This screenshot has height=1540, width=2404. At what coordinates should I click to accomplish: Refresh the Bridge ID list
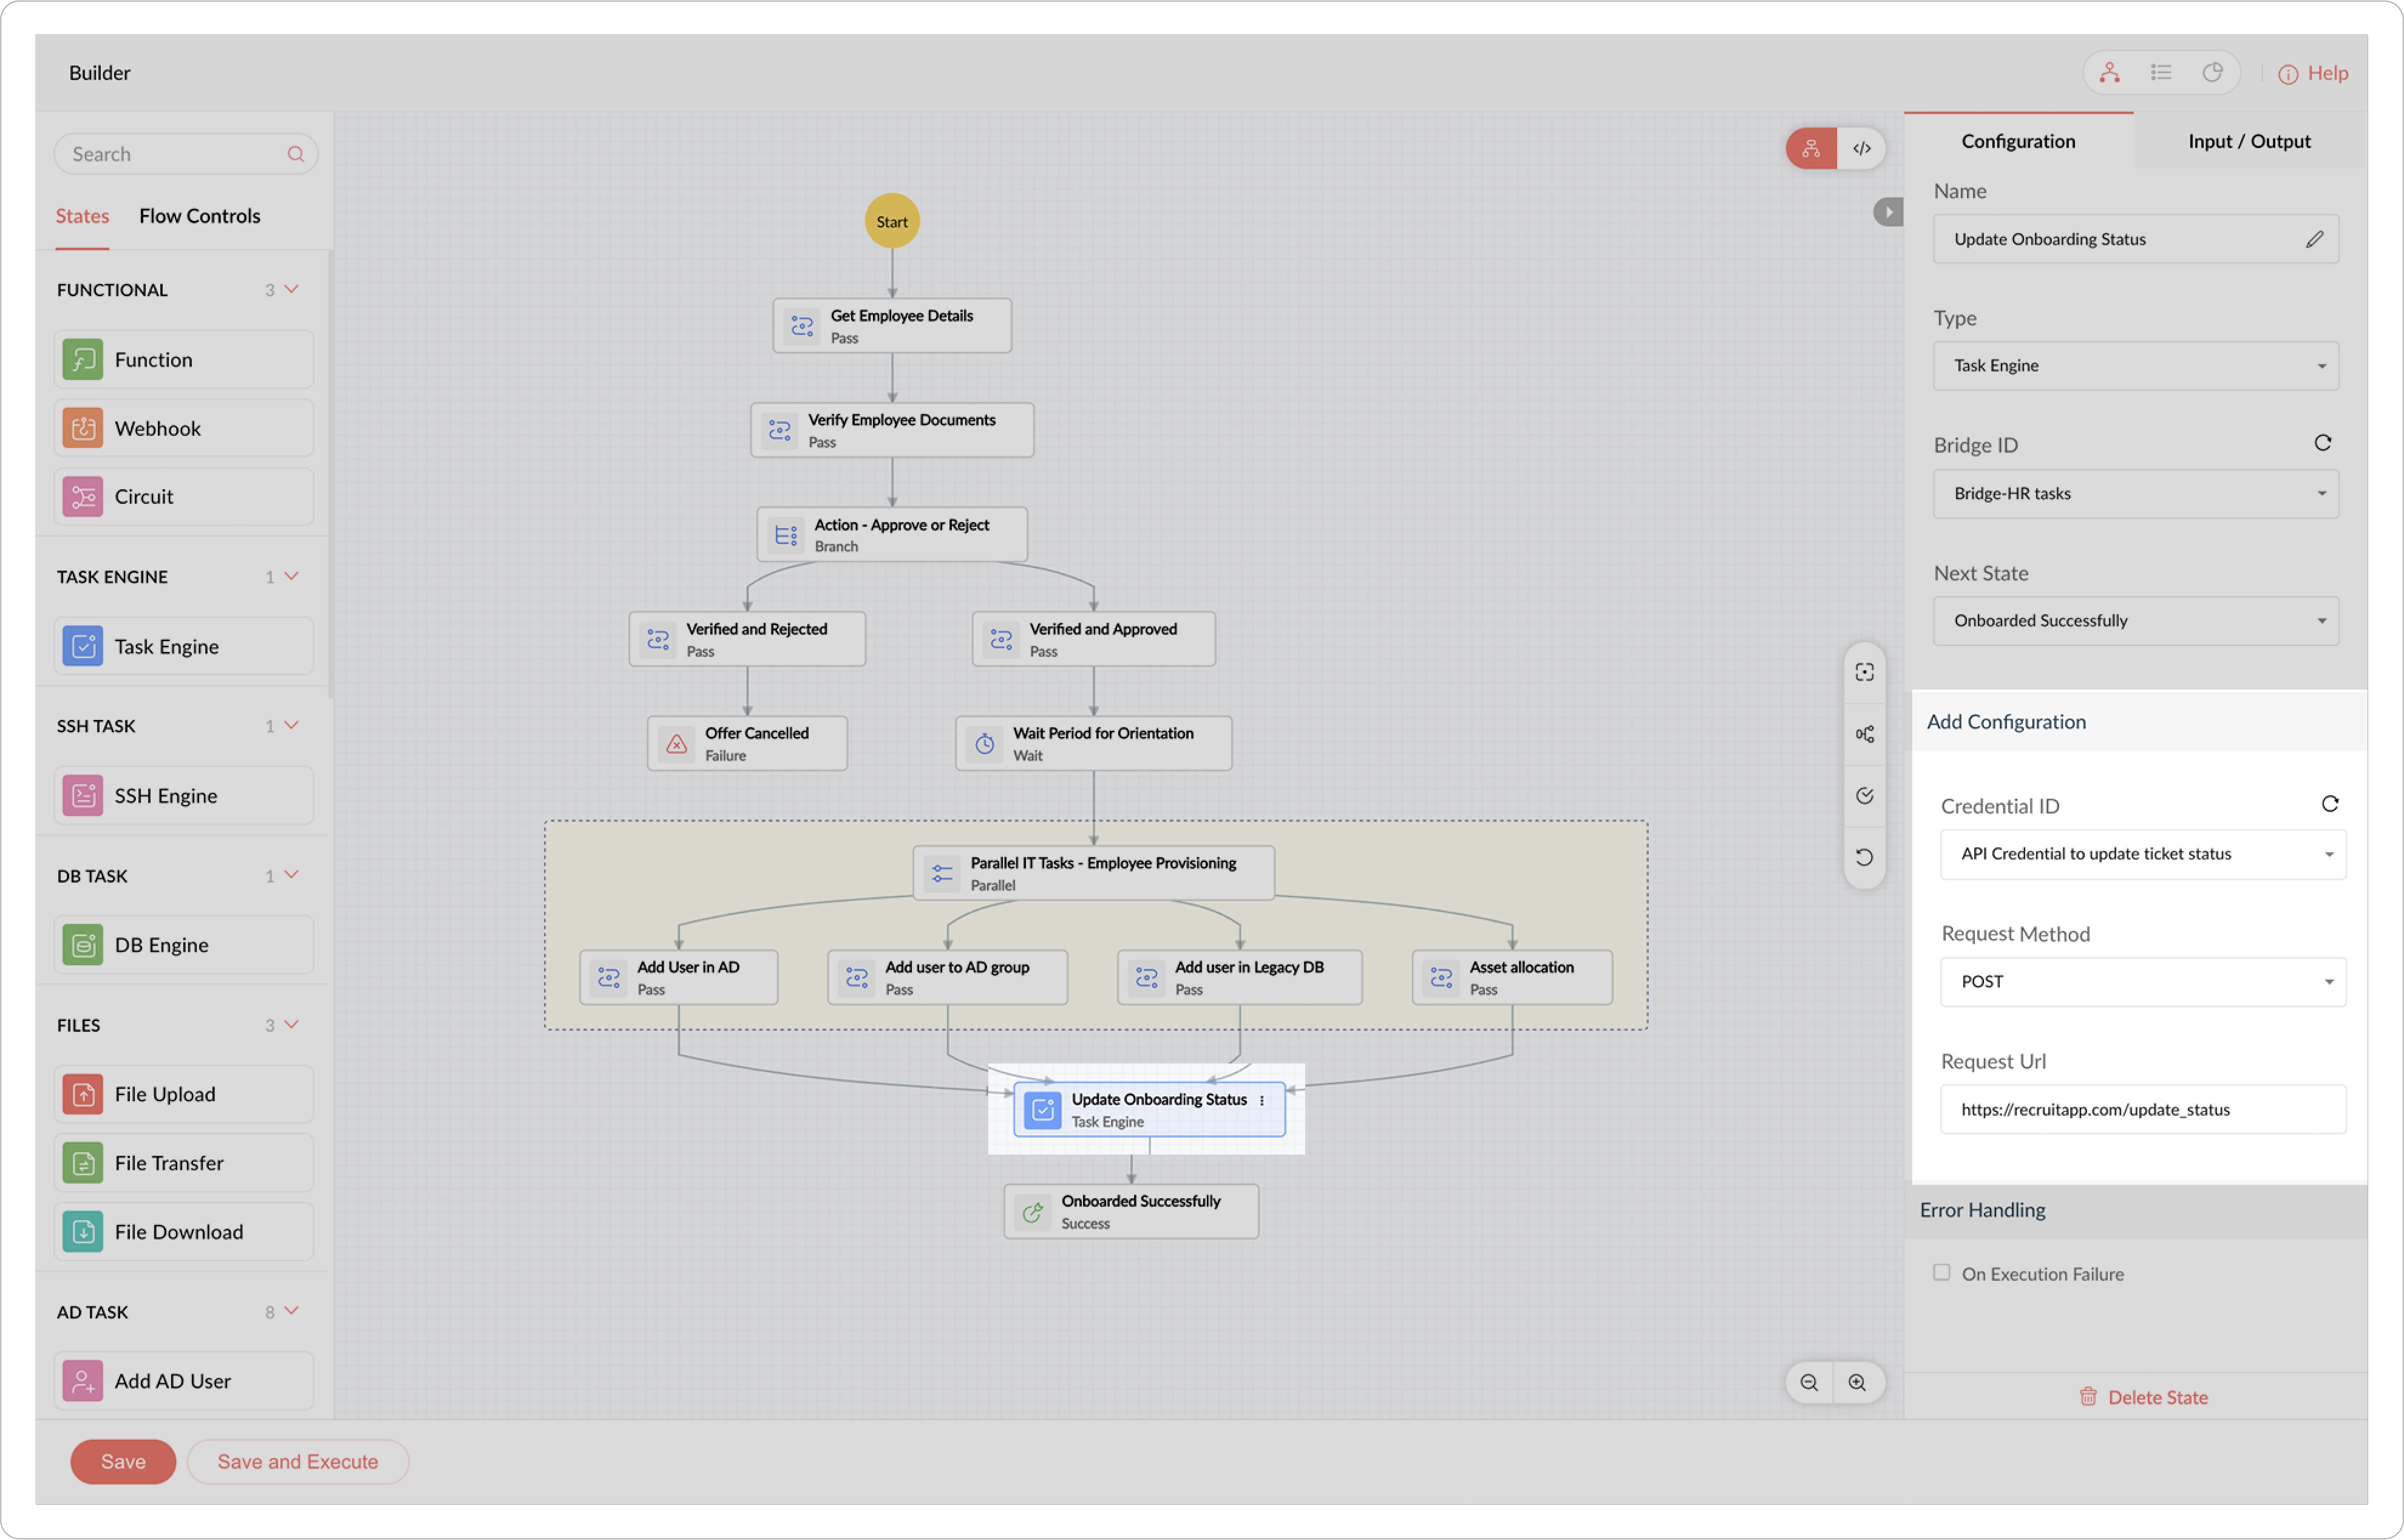click(x=2323, y=443)
